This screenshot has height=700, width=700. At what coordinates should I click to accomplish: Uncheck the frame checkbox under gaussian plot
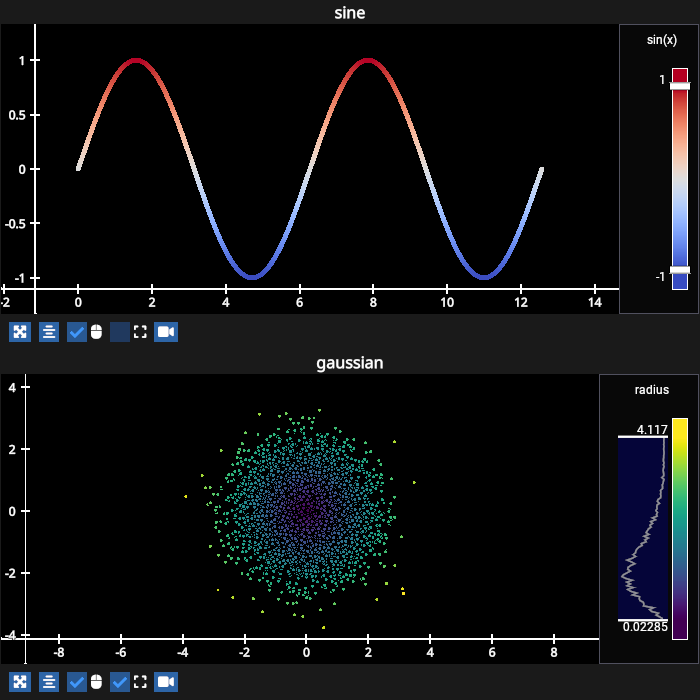(120, 682)
